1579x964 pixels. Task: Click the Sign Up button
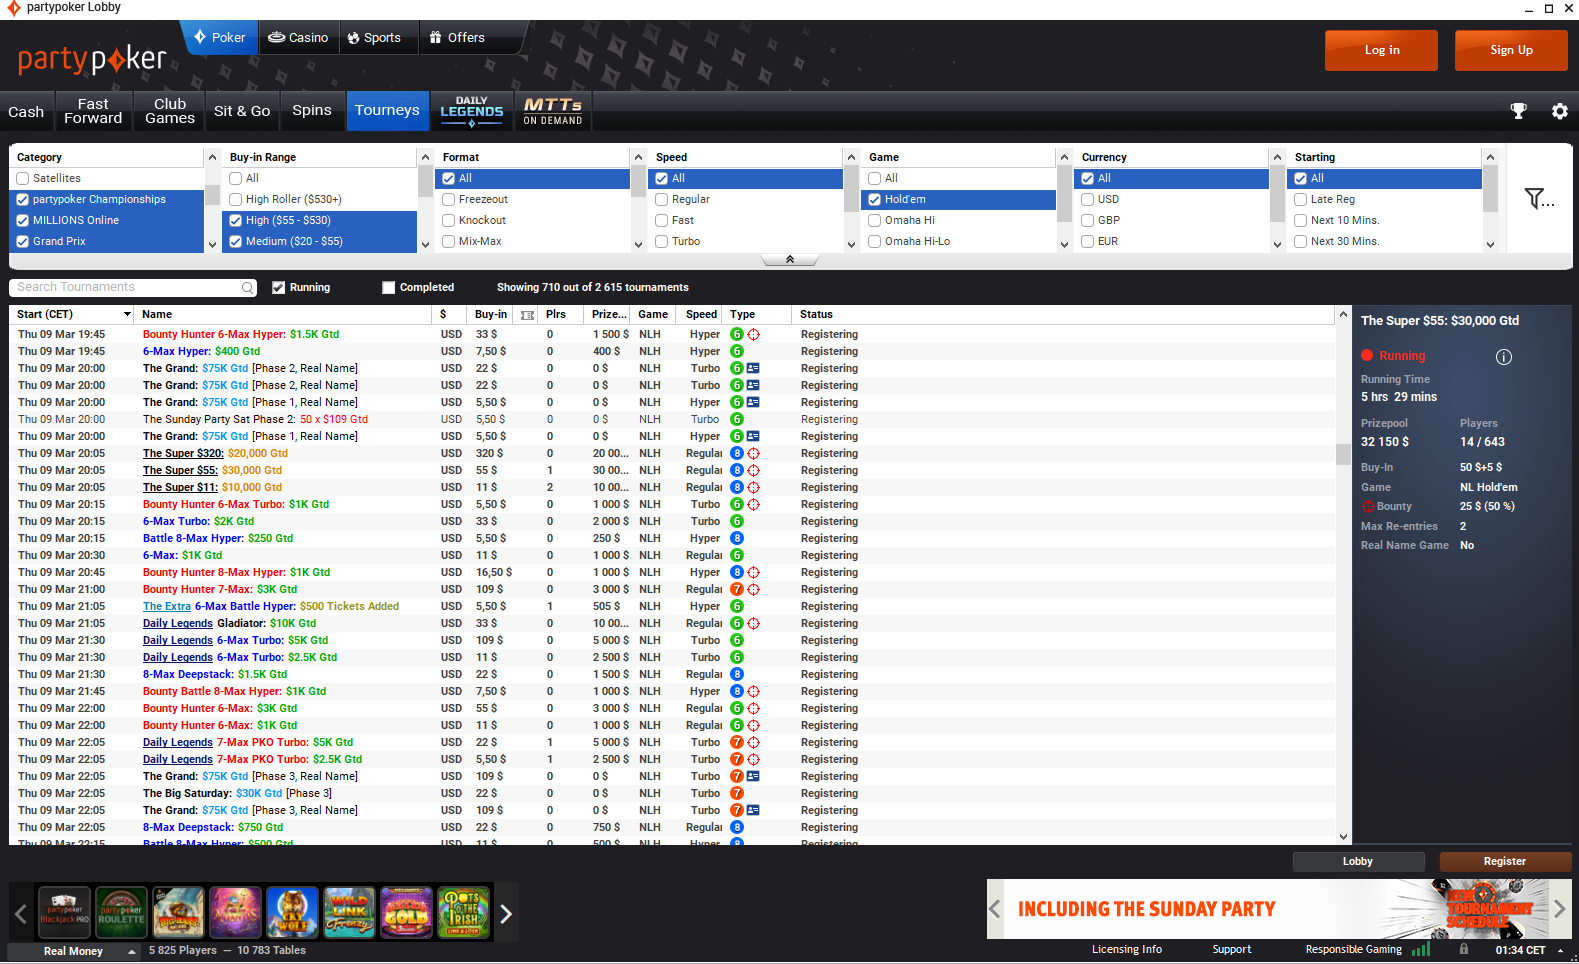[x=1511, y=50]
